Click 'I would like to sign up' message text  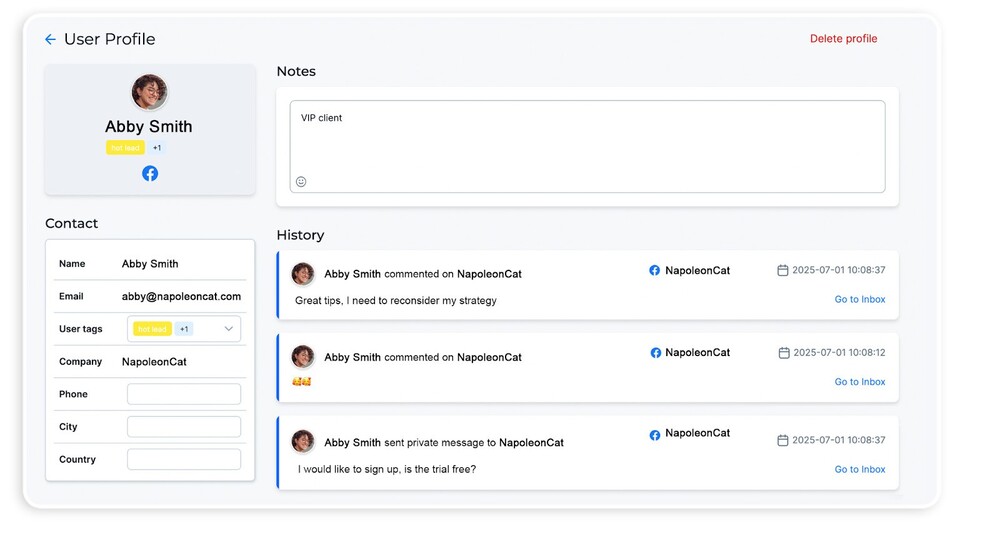pos(387,470)
